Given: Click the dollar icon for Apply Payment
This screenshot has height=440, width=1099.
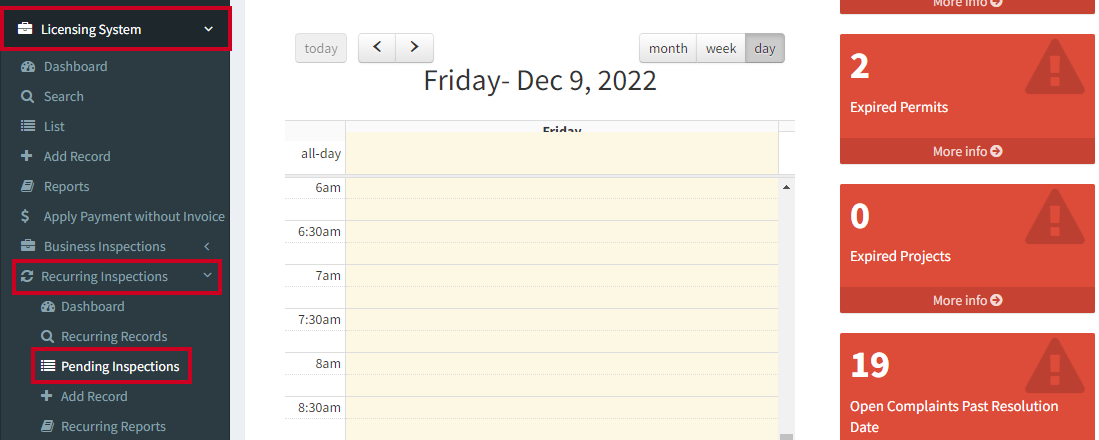Looking at the screenshot, I should (26, 216).
